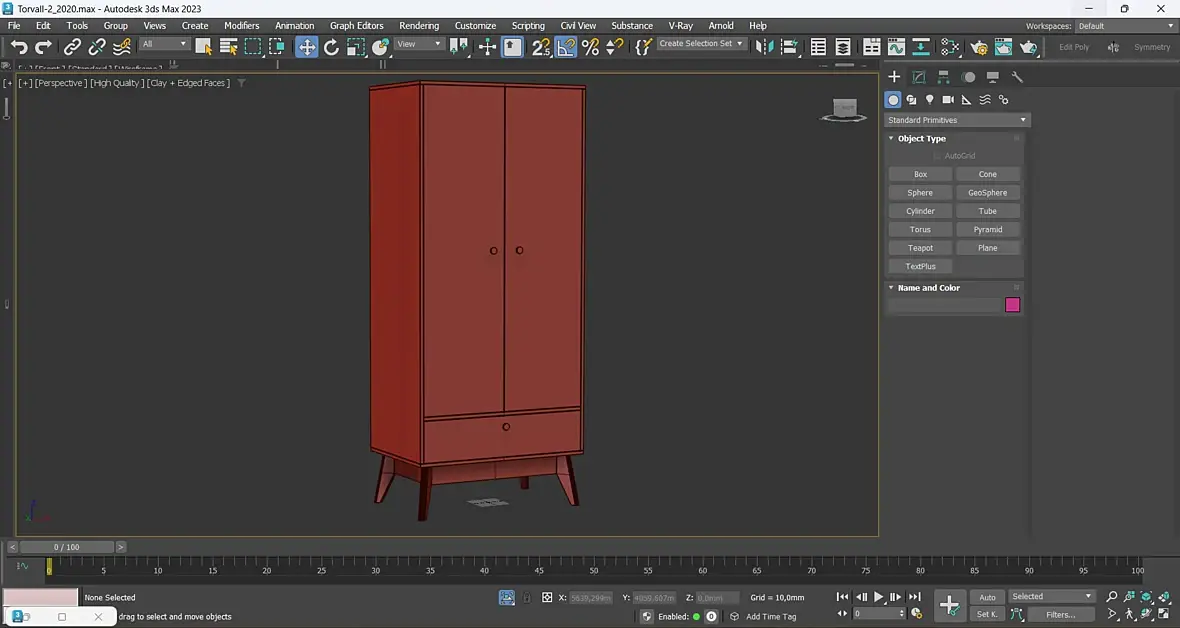Switch to Cameras category in Create panel
The height and width of the screenshot is (628, 1180).
coord(948,100)
